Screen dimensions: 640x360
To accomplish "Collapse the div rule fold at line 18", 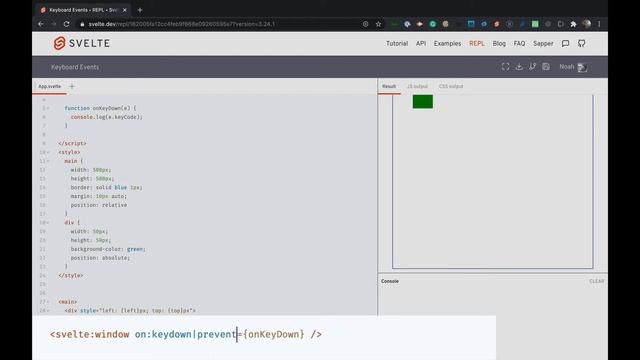I will 48,223.
